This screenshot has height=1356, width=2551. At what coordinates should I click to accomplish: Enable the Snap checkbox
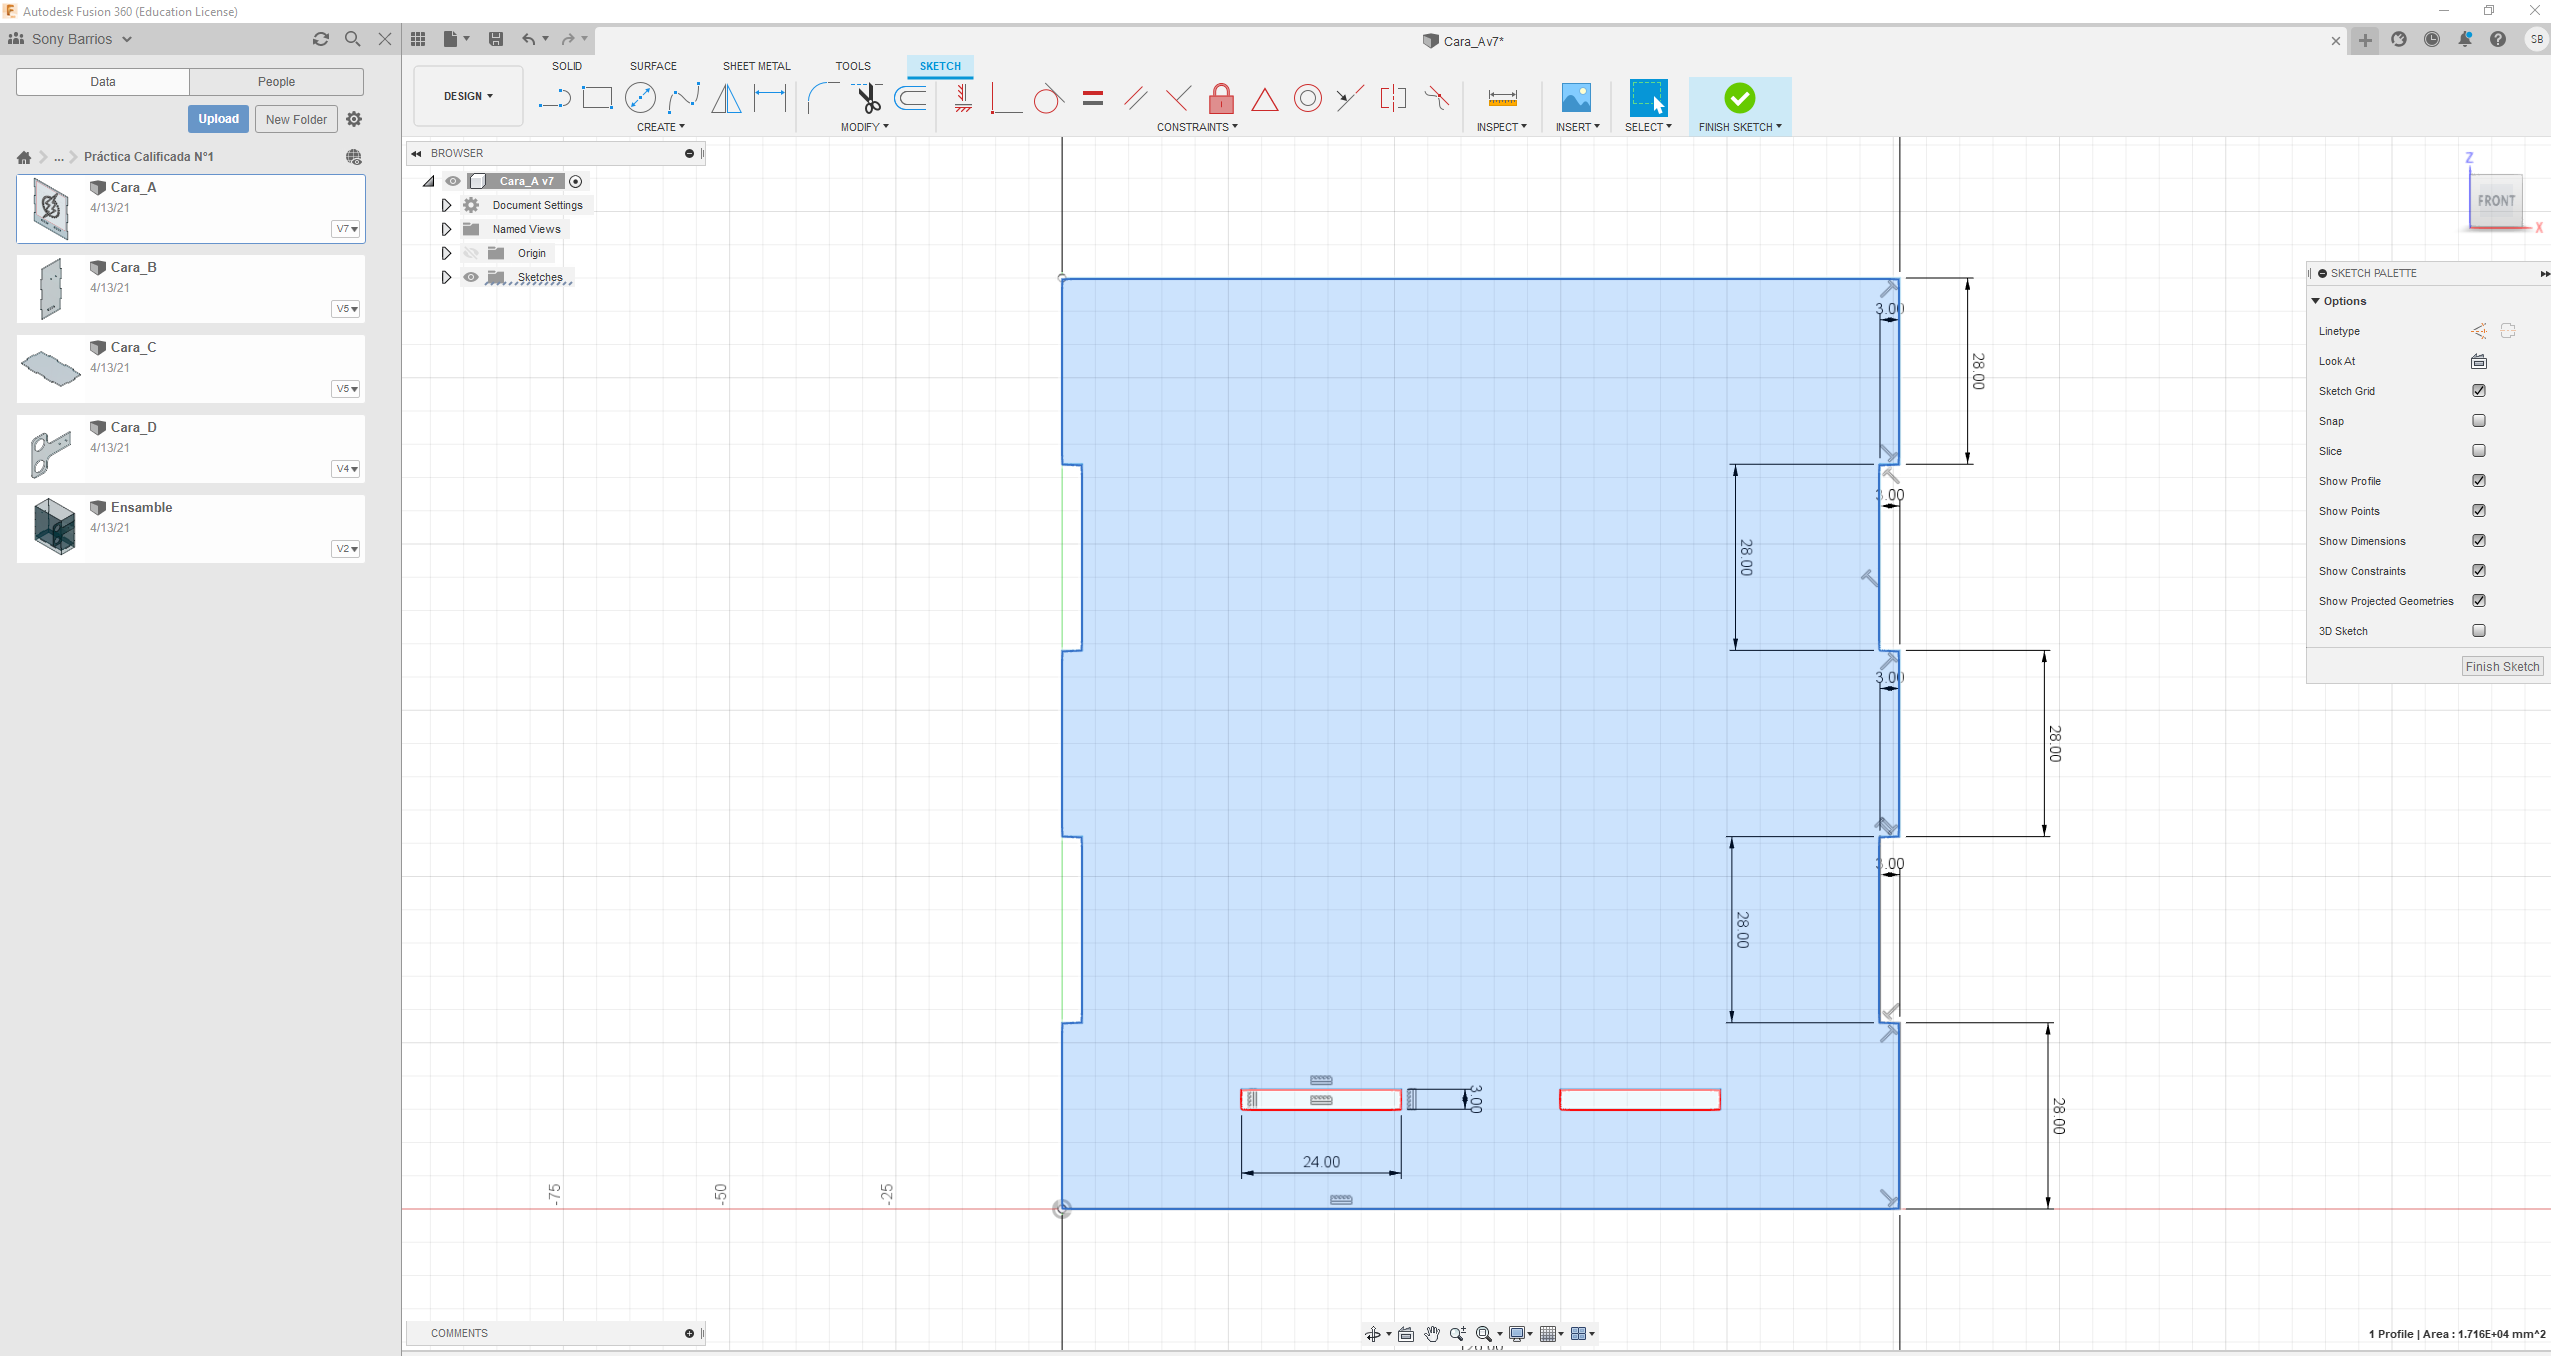tap(2479, 420)
